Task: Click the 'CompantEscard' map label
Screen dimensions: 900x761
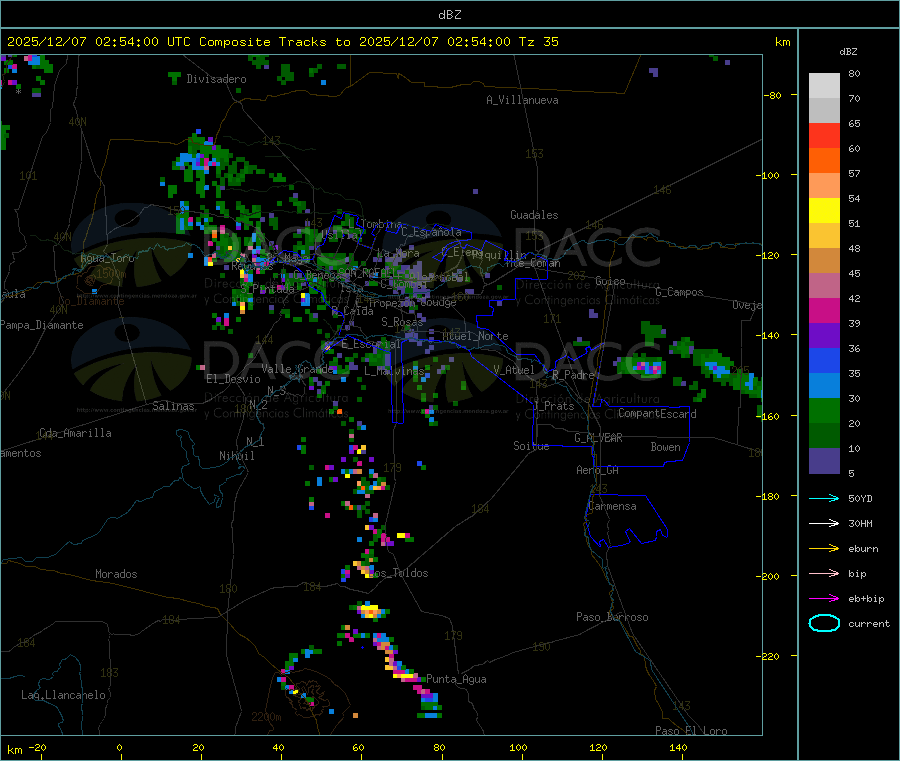Action: 657,414
